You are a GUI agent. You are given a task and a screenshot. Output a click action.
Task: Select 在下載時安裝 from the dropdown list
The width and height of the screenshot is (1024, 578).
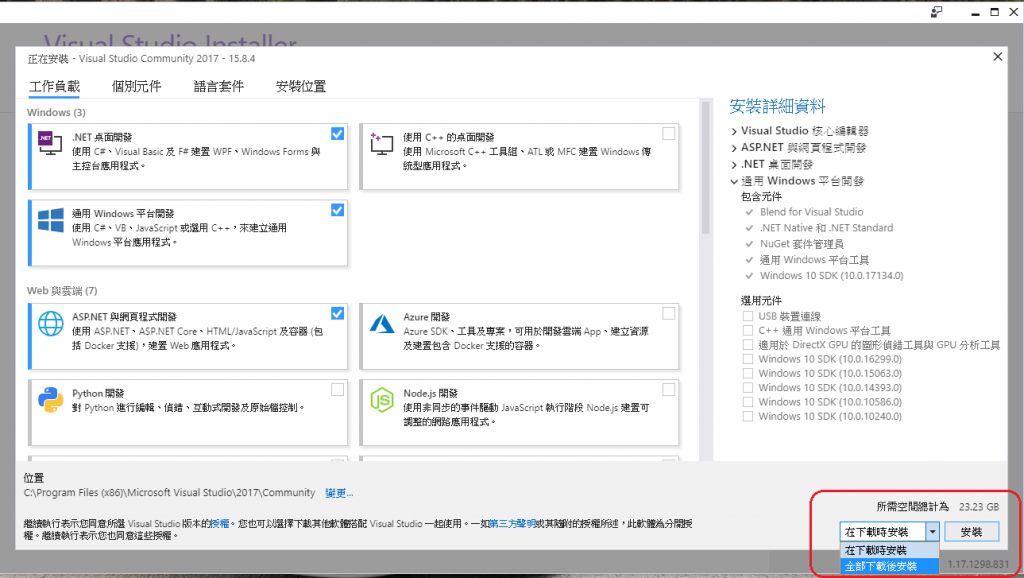889,550
